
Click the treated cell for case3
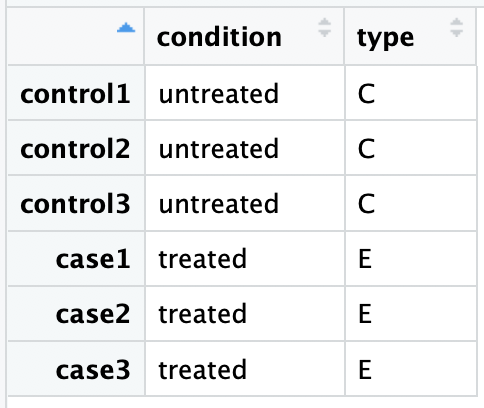245,369
